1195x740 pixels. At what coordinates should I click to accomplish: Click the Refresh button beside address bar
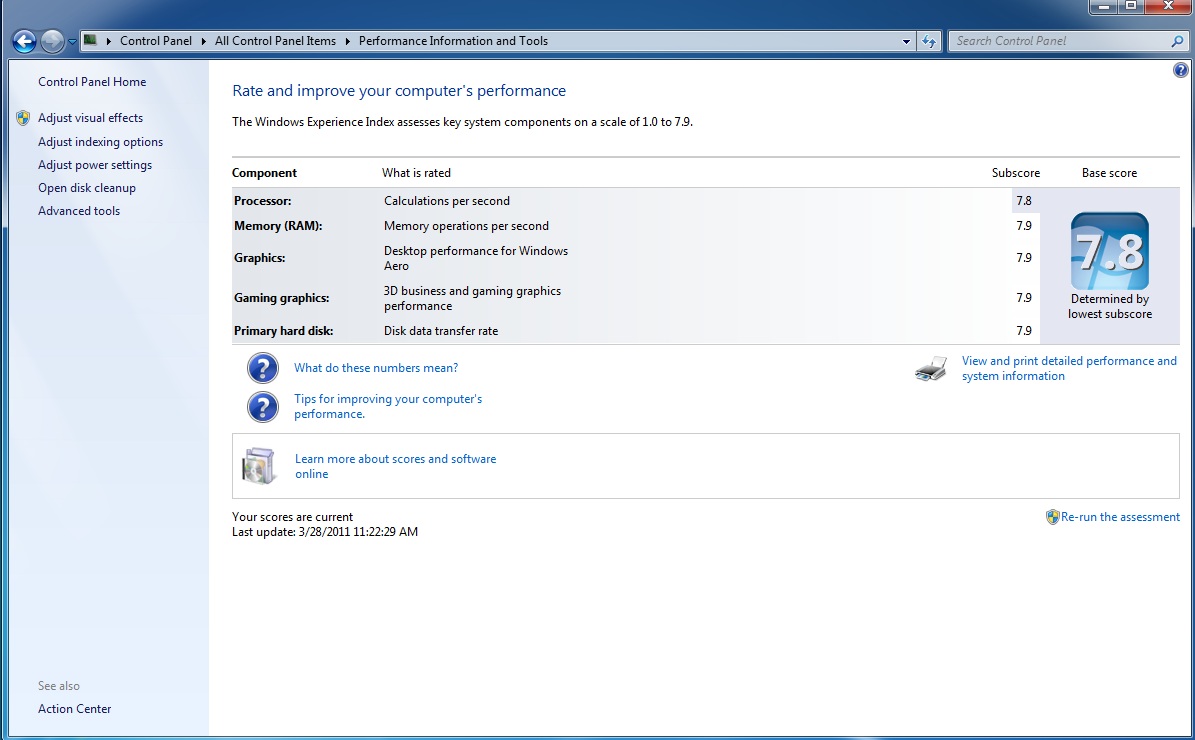tap(929, 41)
